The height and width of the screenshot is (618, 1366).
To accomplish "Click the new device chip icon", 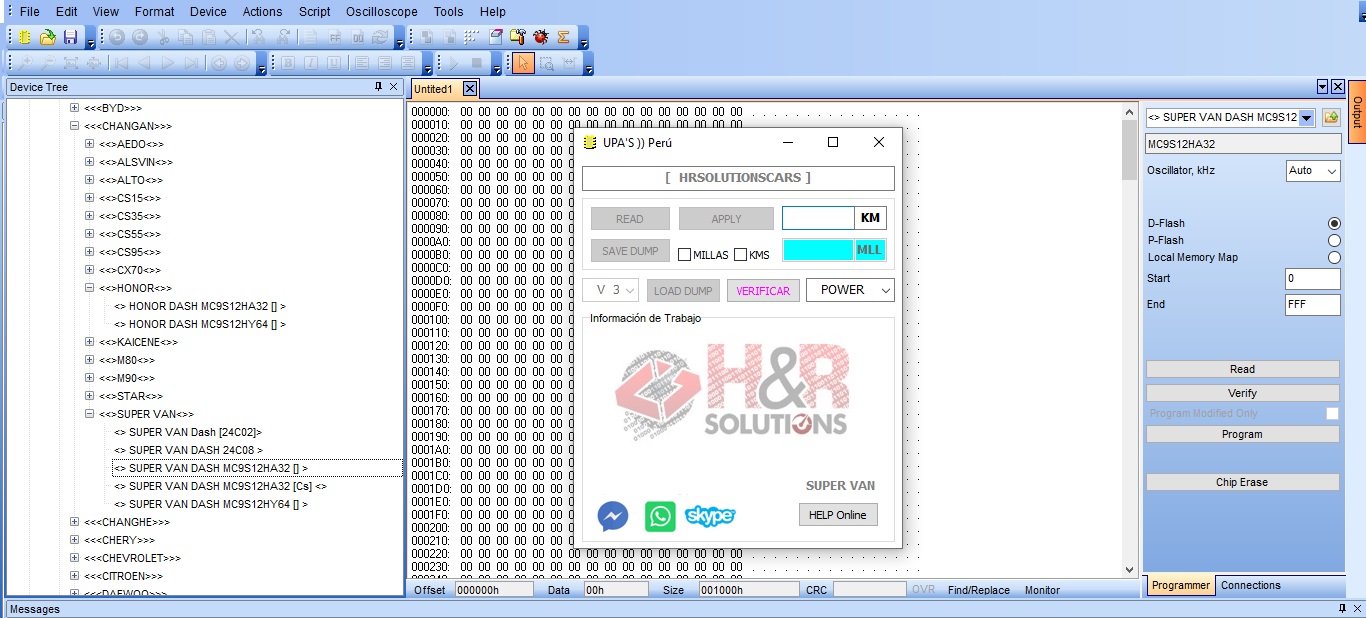I will (25, 37).
